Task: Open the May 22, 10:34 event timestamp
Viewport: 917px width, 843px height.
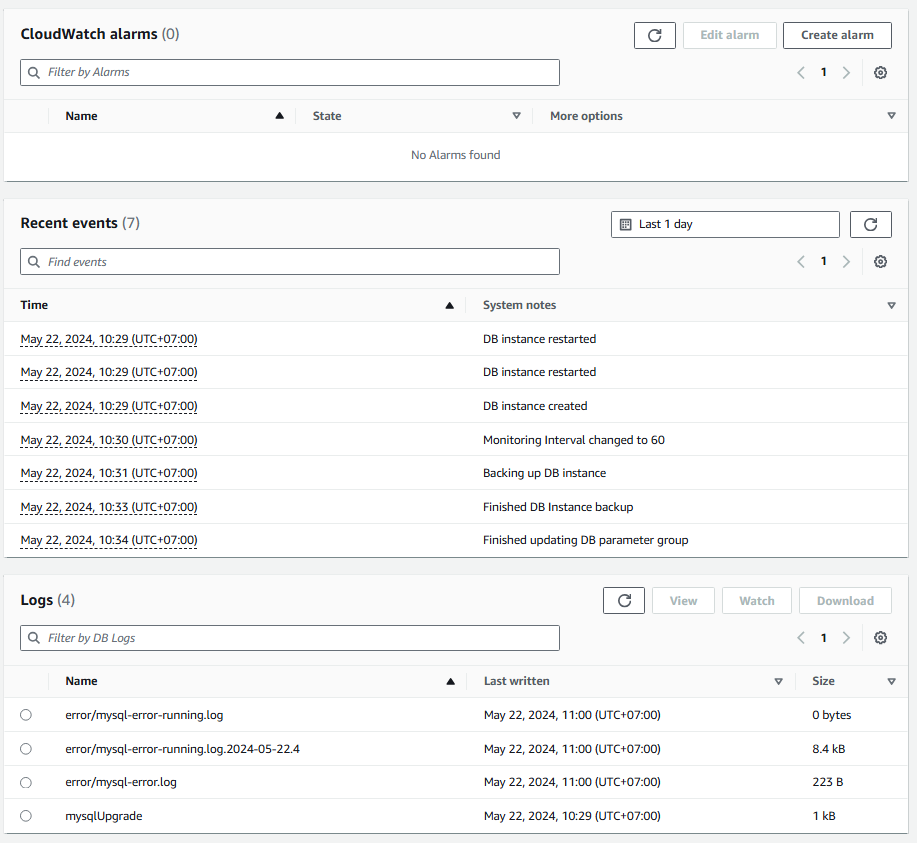Action: [x=109, y=540]
